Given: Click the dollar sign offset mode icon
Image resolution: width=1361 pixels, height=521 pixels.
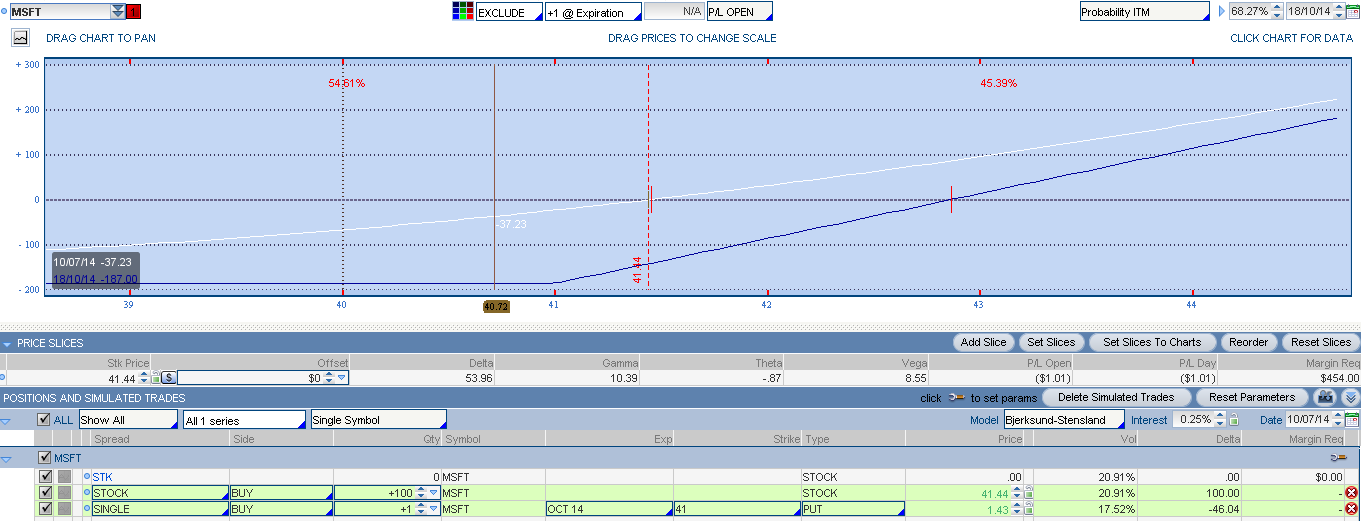Looking at the screenshot, I should pos(169,378).
